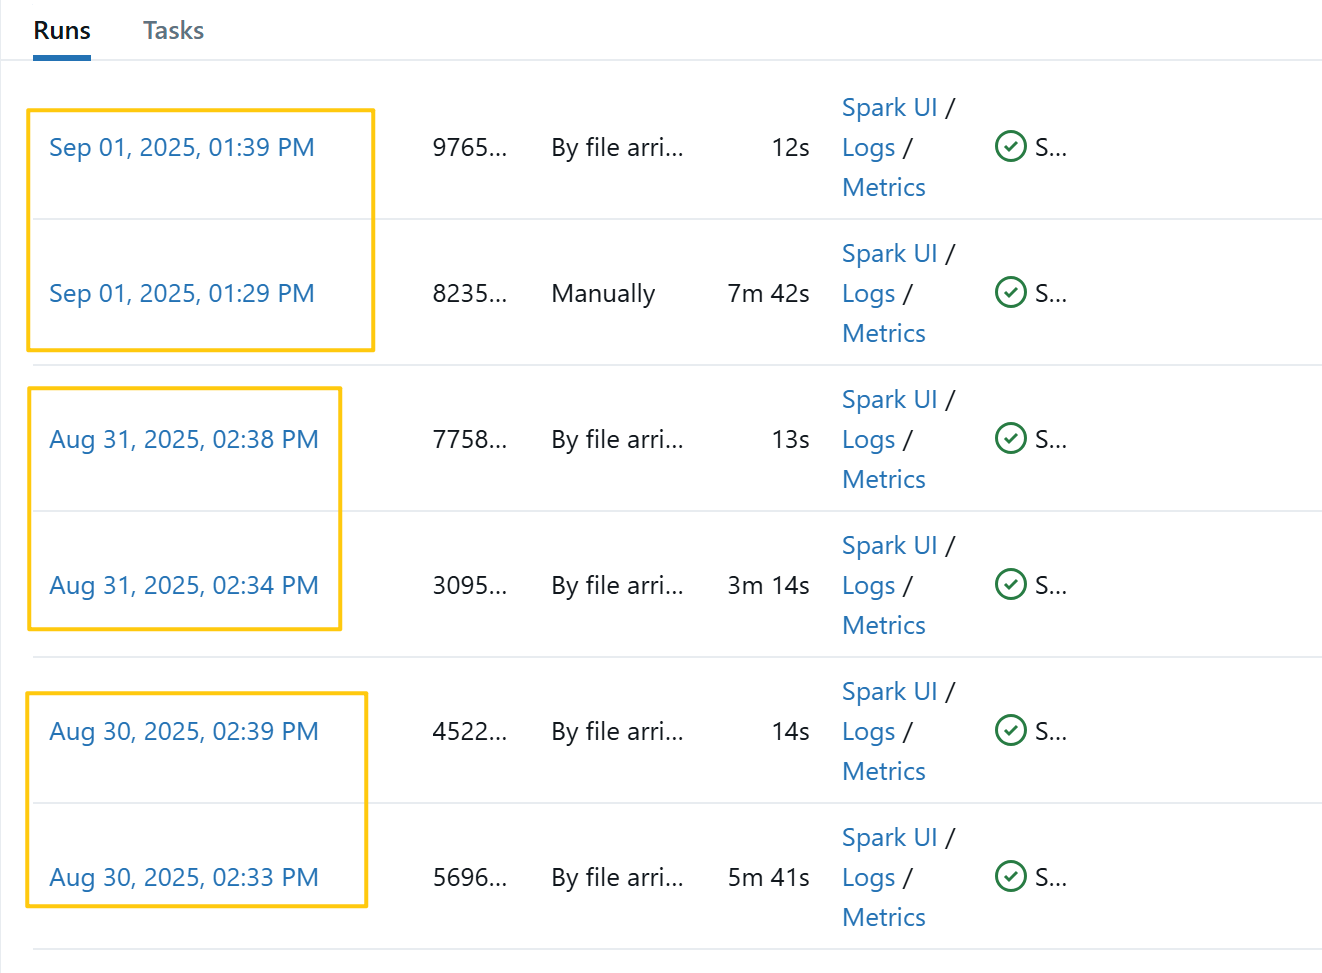Open Metrics for the 02:34 PM run
1322x973 pixels.
tap(884, 625)
